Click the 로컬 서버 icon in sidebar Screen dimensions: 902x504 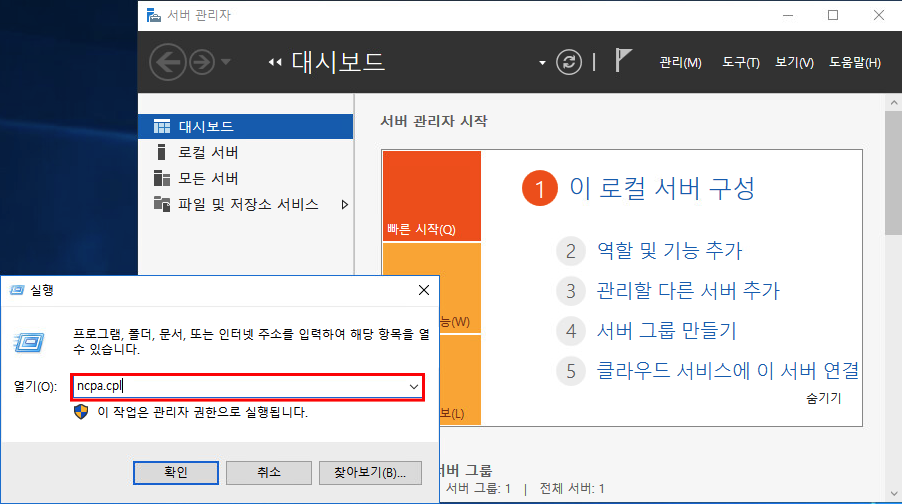(162, 152)
